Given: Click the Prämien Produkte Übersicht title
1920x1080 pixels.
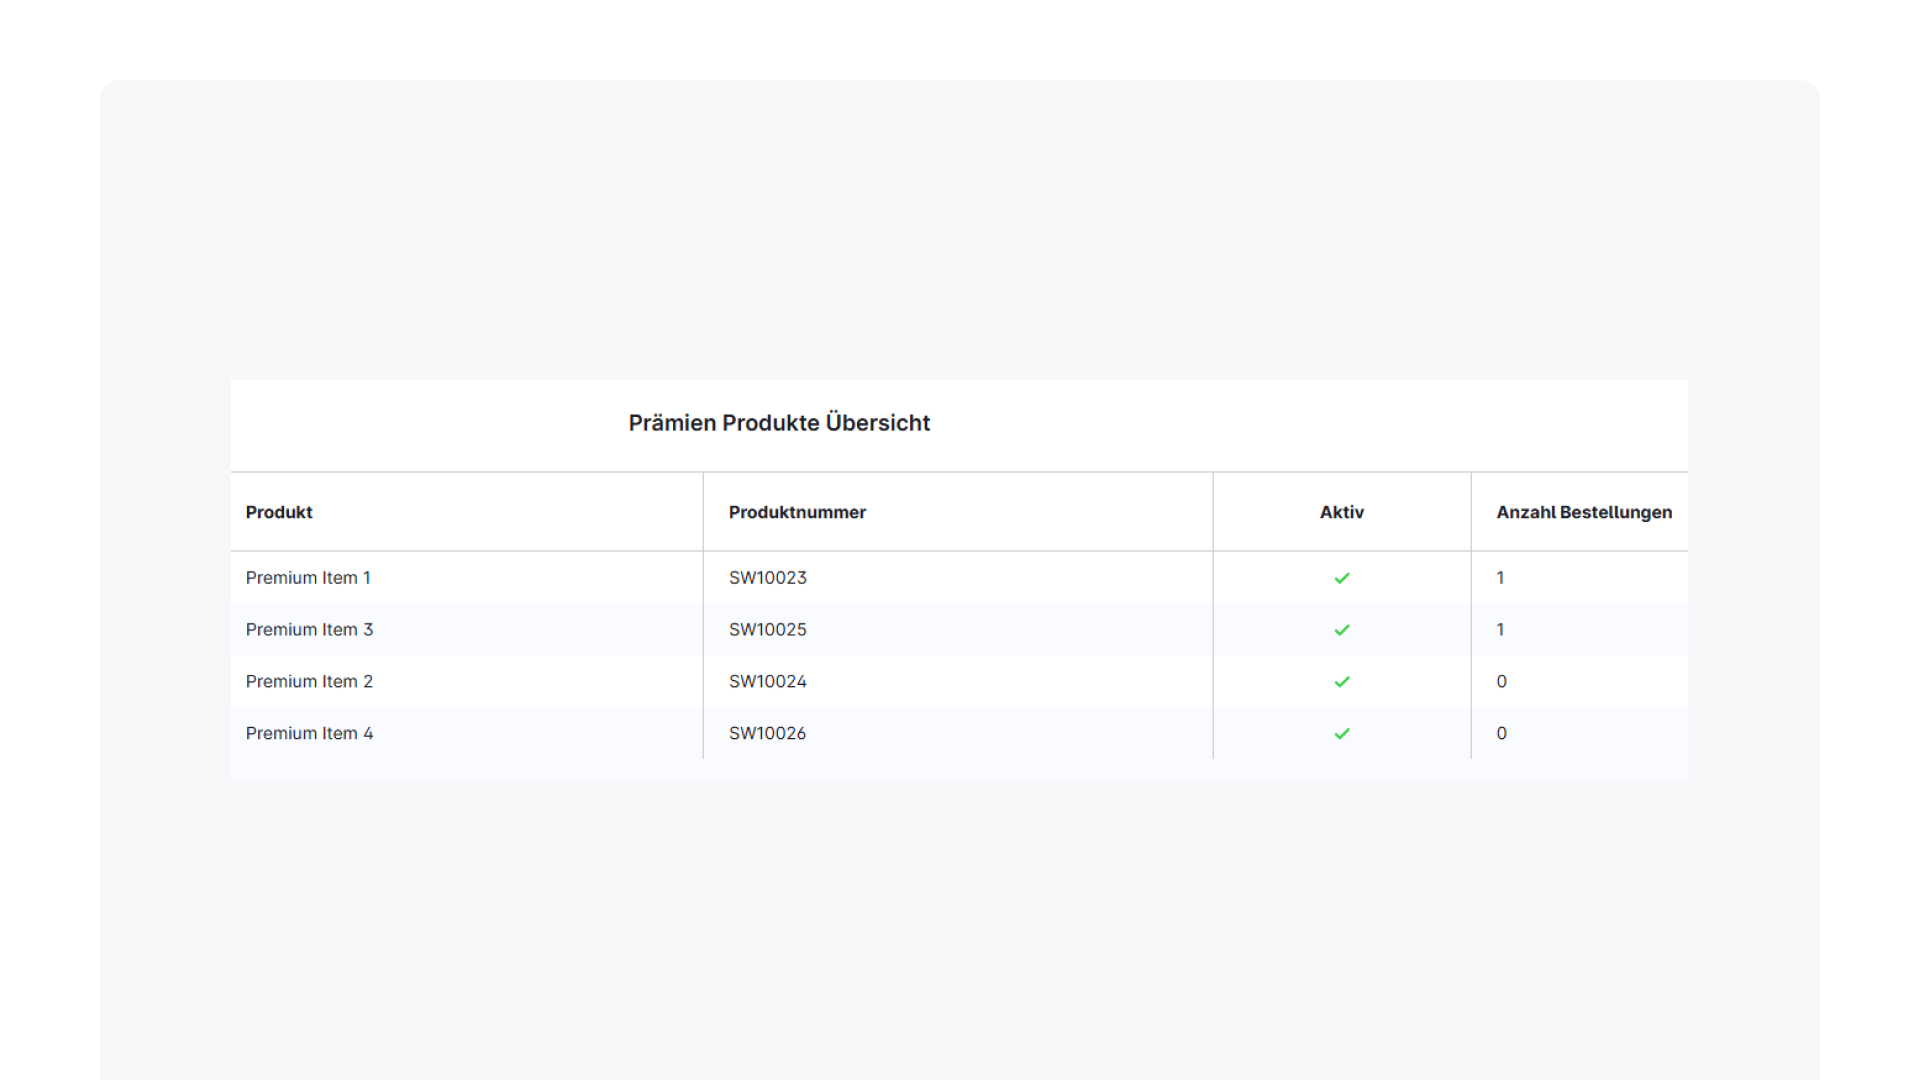Looking at the screenshot, I should [779, 423].
